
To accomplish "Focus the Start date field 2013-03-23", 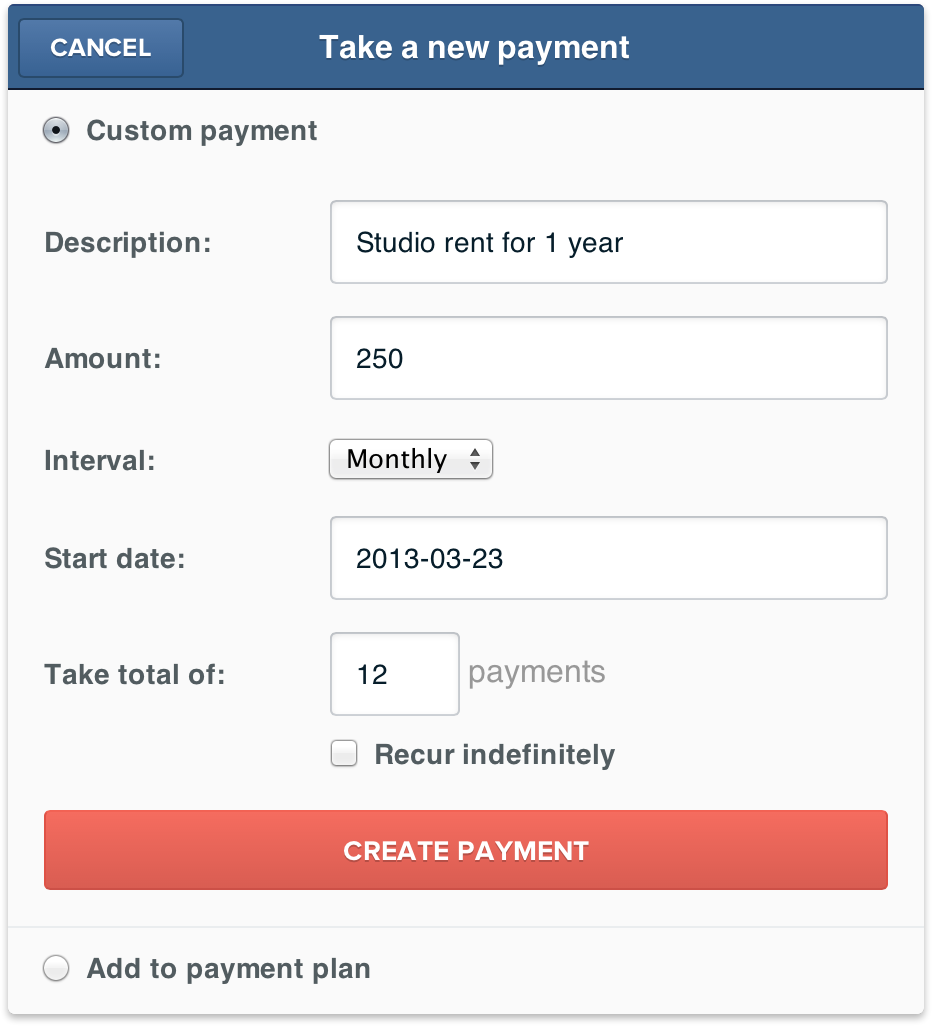I will click(609, 558).
